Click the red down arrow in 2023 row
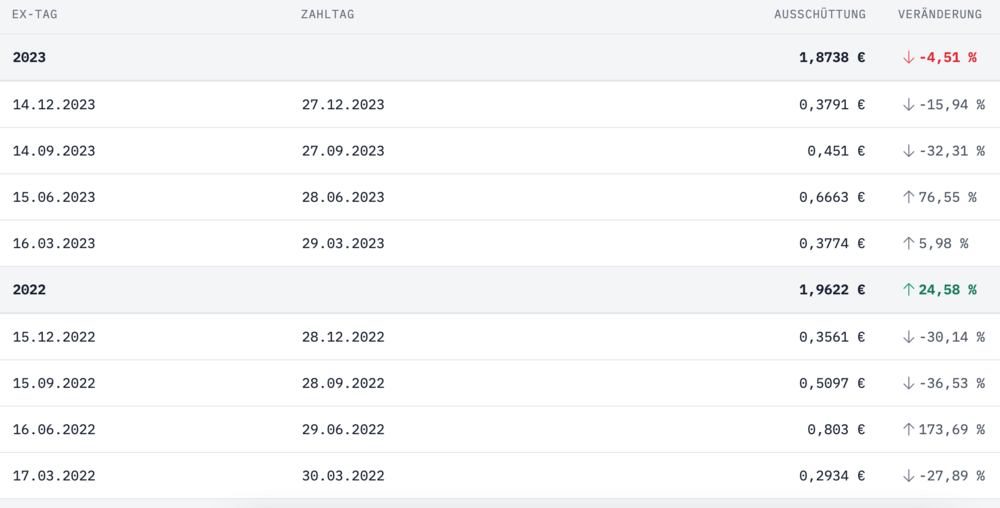This screenshot has width=1000, height=508. pos(908,58)
